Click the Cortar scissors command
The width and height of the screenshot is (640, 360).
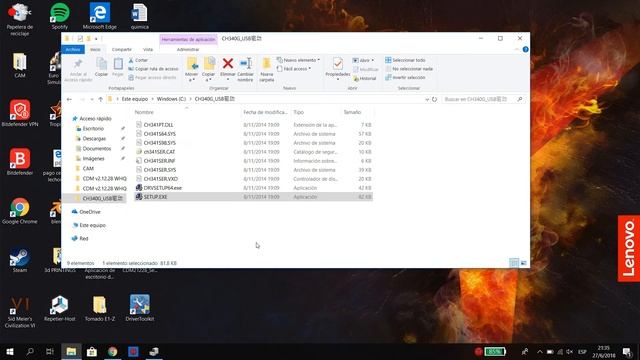point(138,60)
